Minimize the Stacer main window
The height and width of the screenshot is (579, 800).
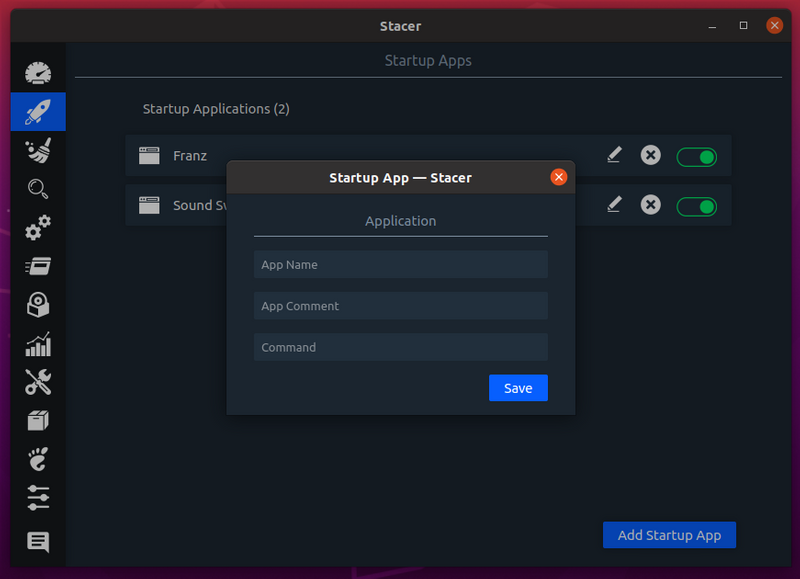(712, 26)
